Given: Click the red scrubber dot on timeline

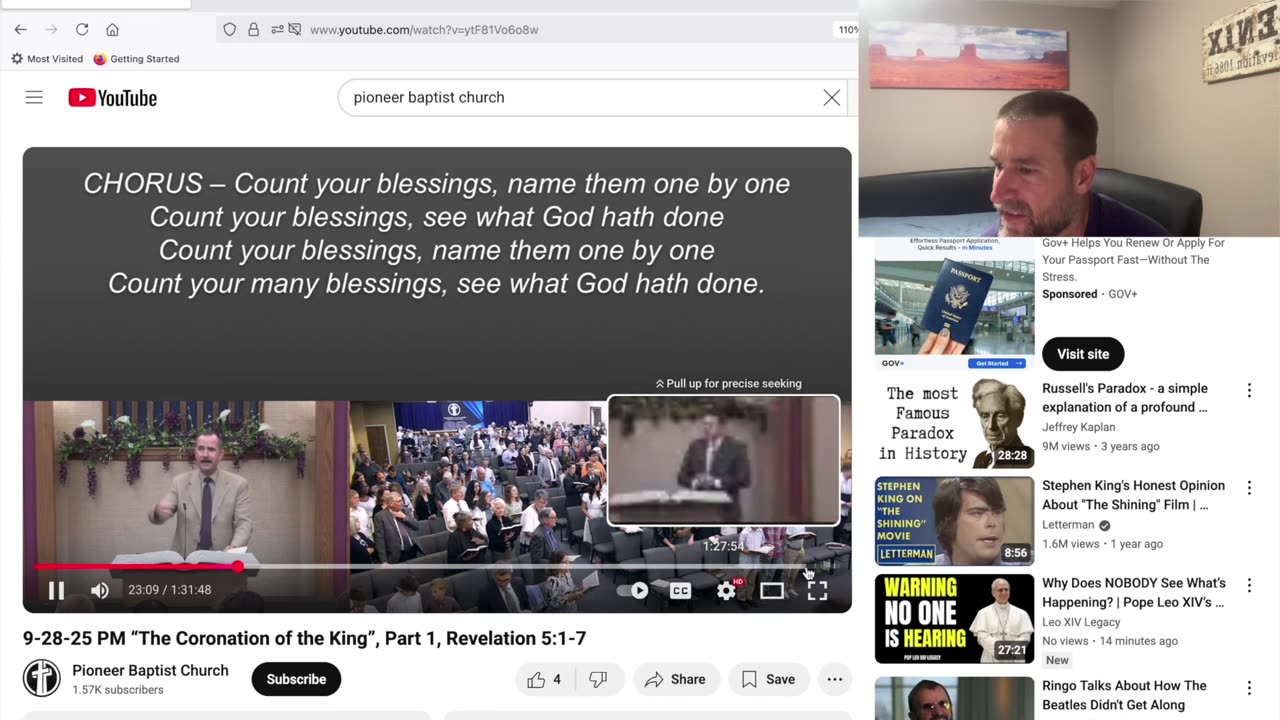Looking at the screenshot, I should point(238,567).
